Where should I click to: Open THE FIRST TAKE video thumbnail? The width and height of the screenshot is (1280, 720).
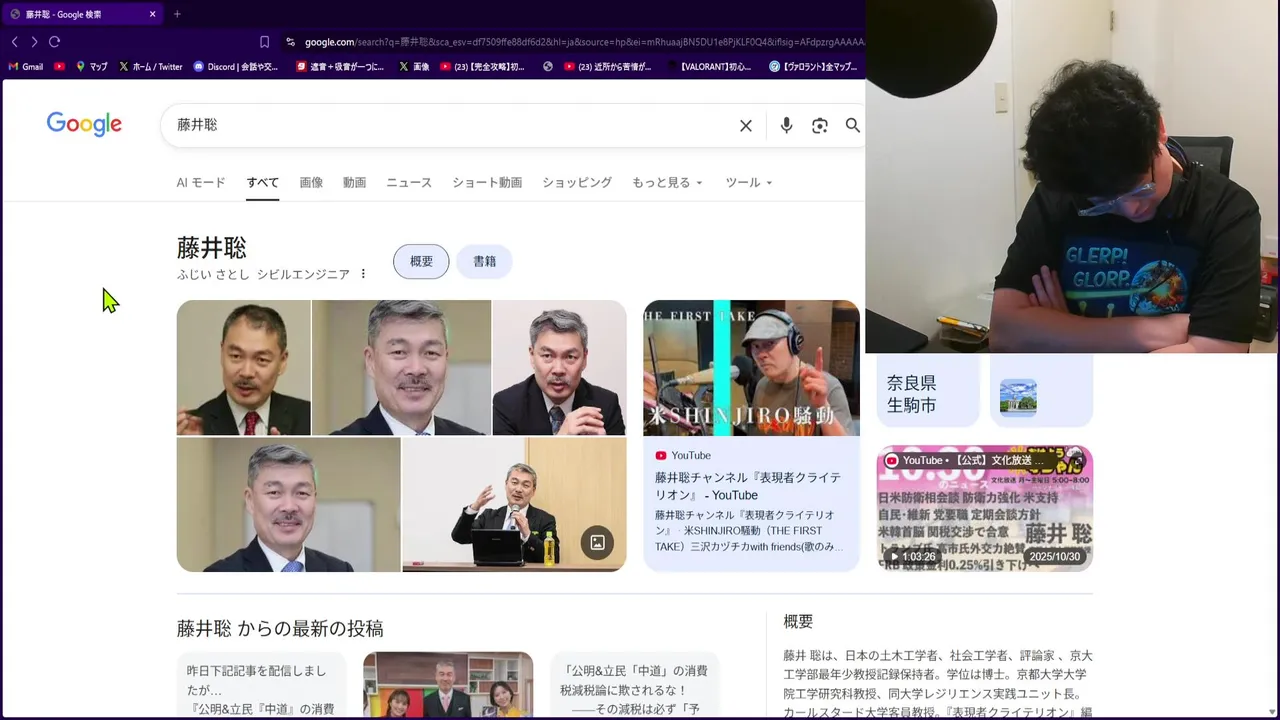click(751, 368)
